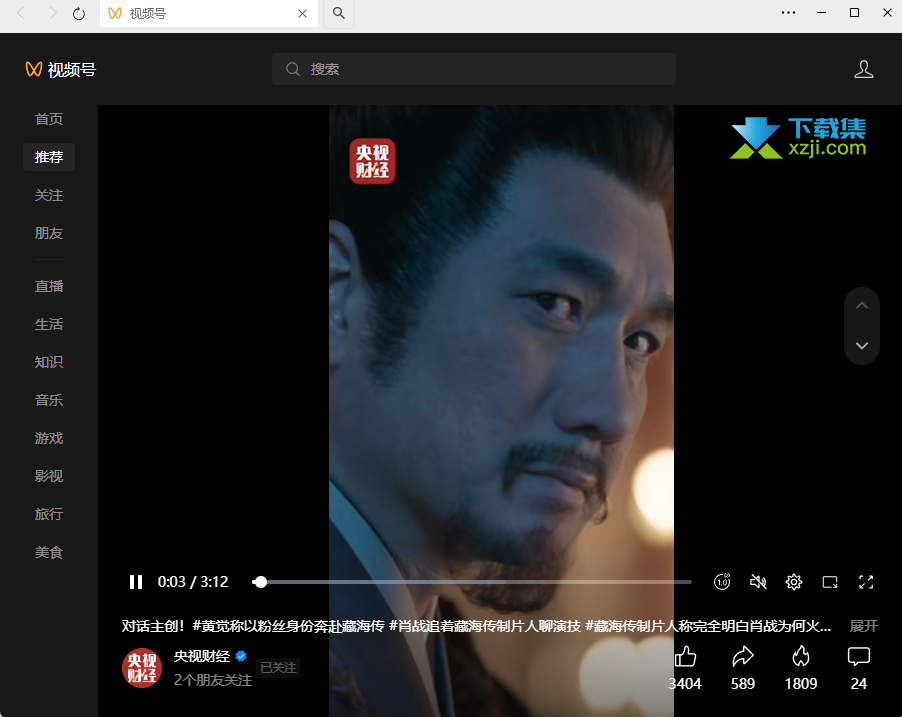The height and width of the screenshot is (717, 902).
Task: Open the three-dot more menu
Action: coord(788,13)
